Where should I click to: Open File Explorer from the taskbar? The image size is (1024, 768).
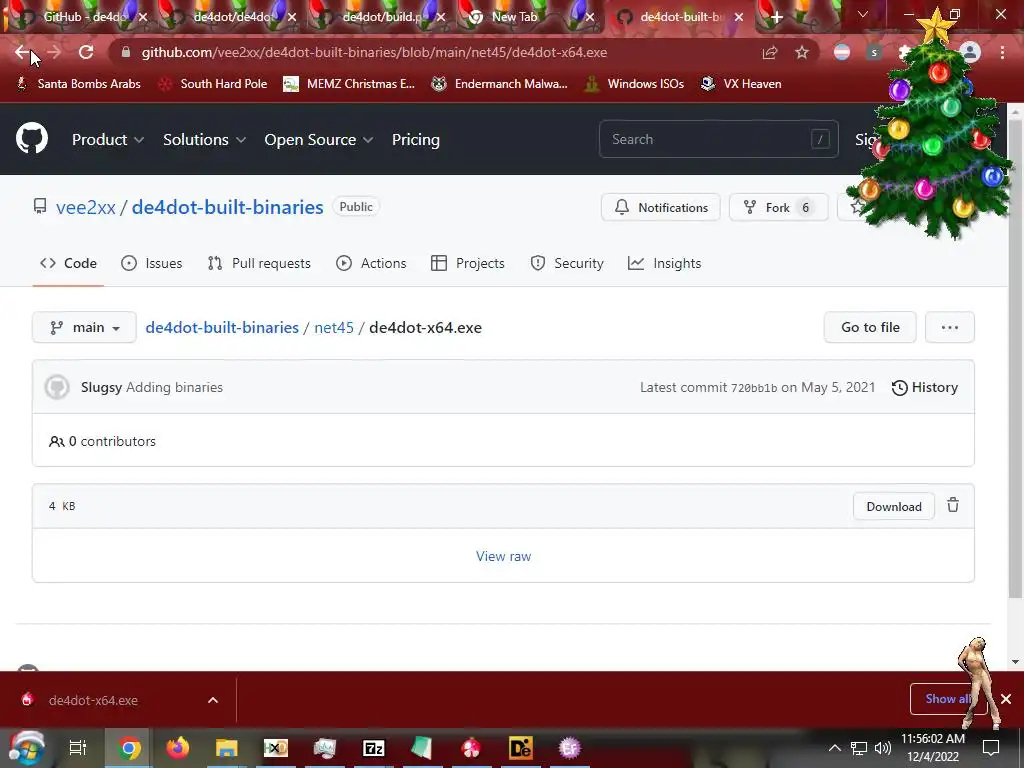(x=227, y=748)
